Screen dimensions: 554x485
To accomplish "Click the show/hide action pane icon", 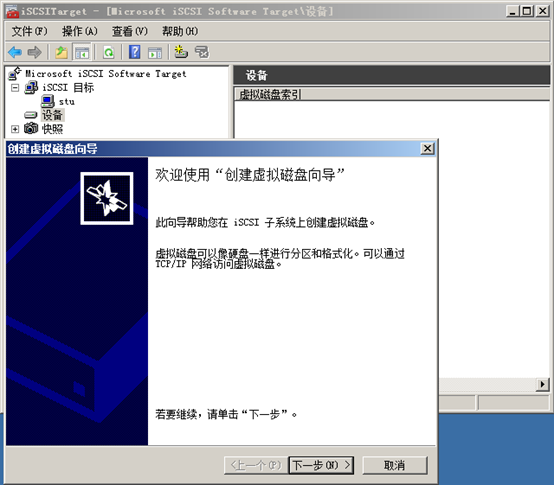I will [155, 52].
